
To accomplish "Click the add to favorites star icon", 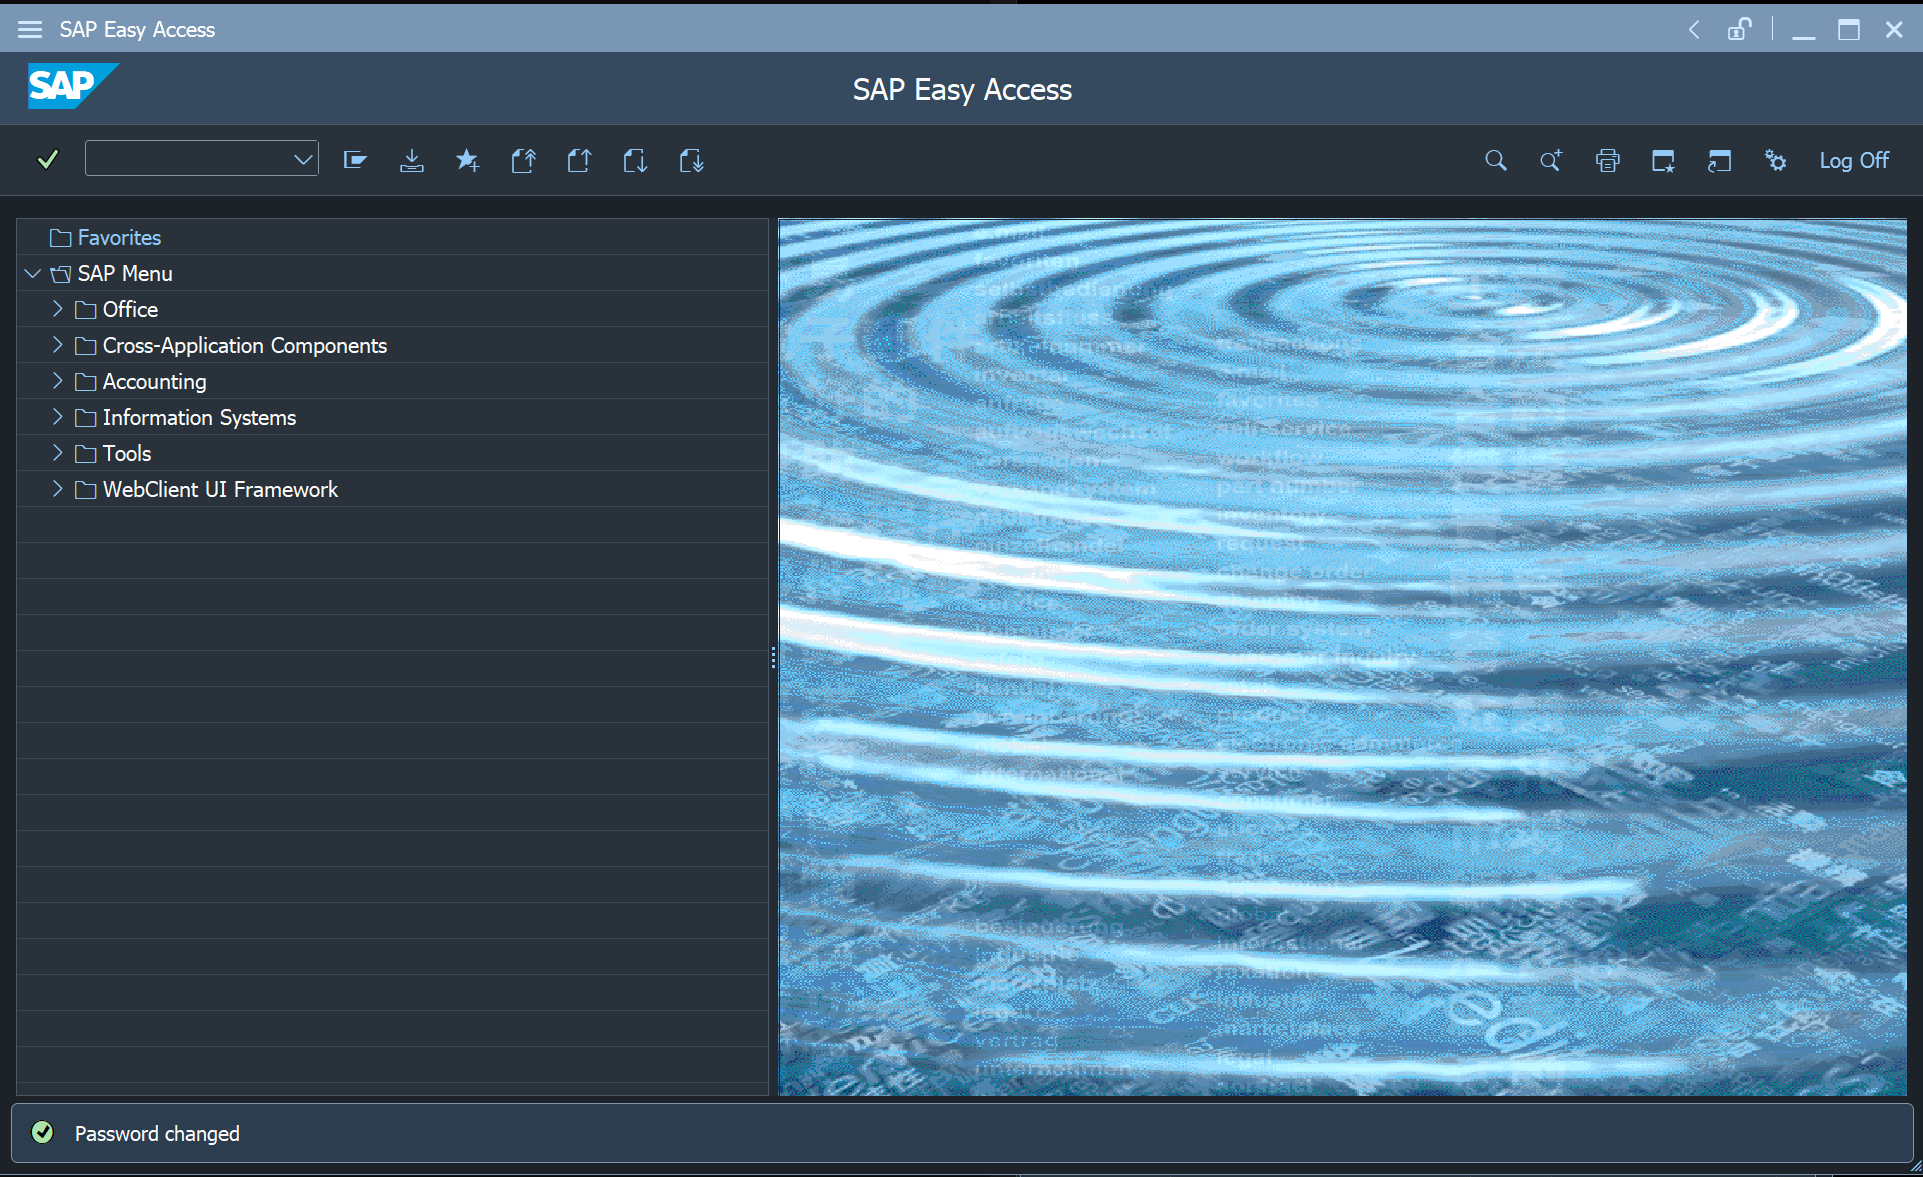I will [467, 160].
